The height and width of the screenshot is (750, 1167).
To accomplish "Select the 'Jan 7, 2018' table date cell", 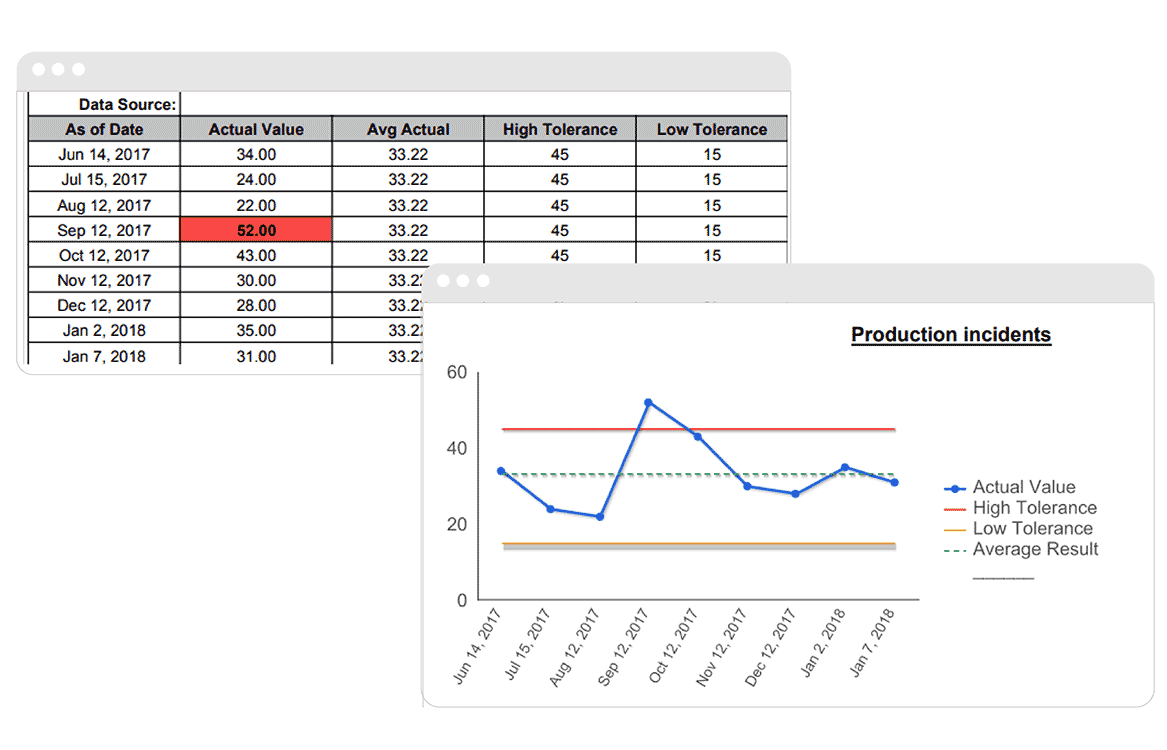I will (104, 356).
